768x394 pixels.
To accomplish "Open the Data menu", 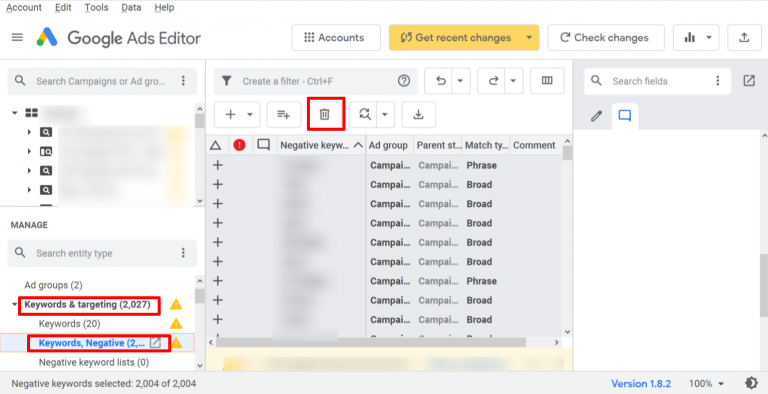I will point(131,7).
